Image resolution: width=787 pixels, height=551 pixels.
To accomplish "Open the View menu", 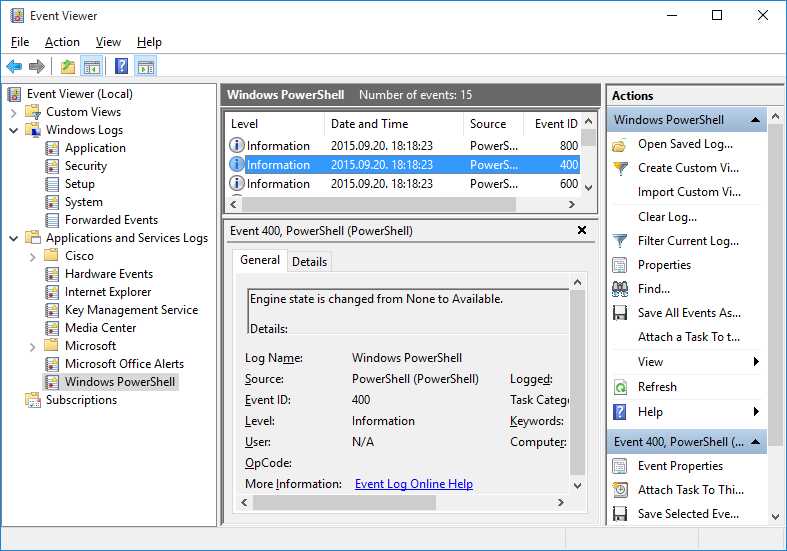I will click(x=108, y=42).
